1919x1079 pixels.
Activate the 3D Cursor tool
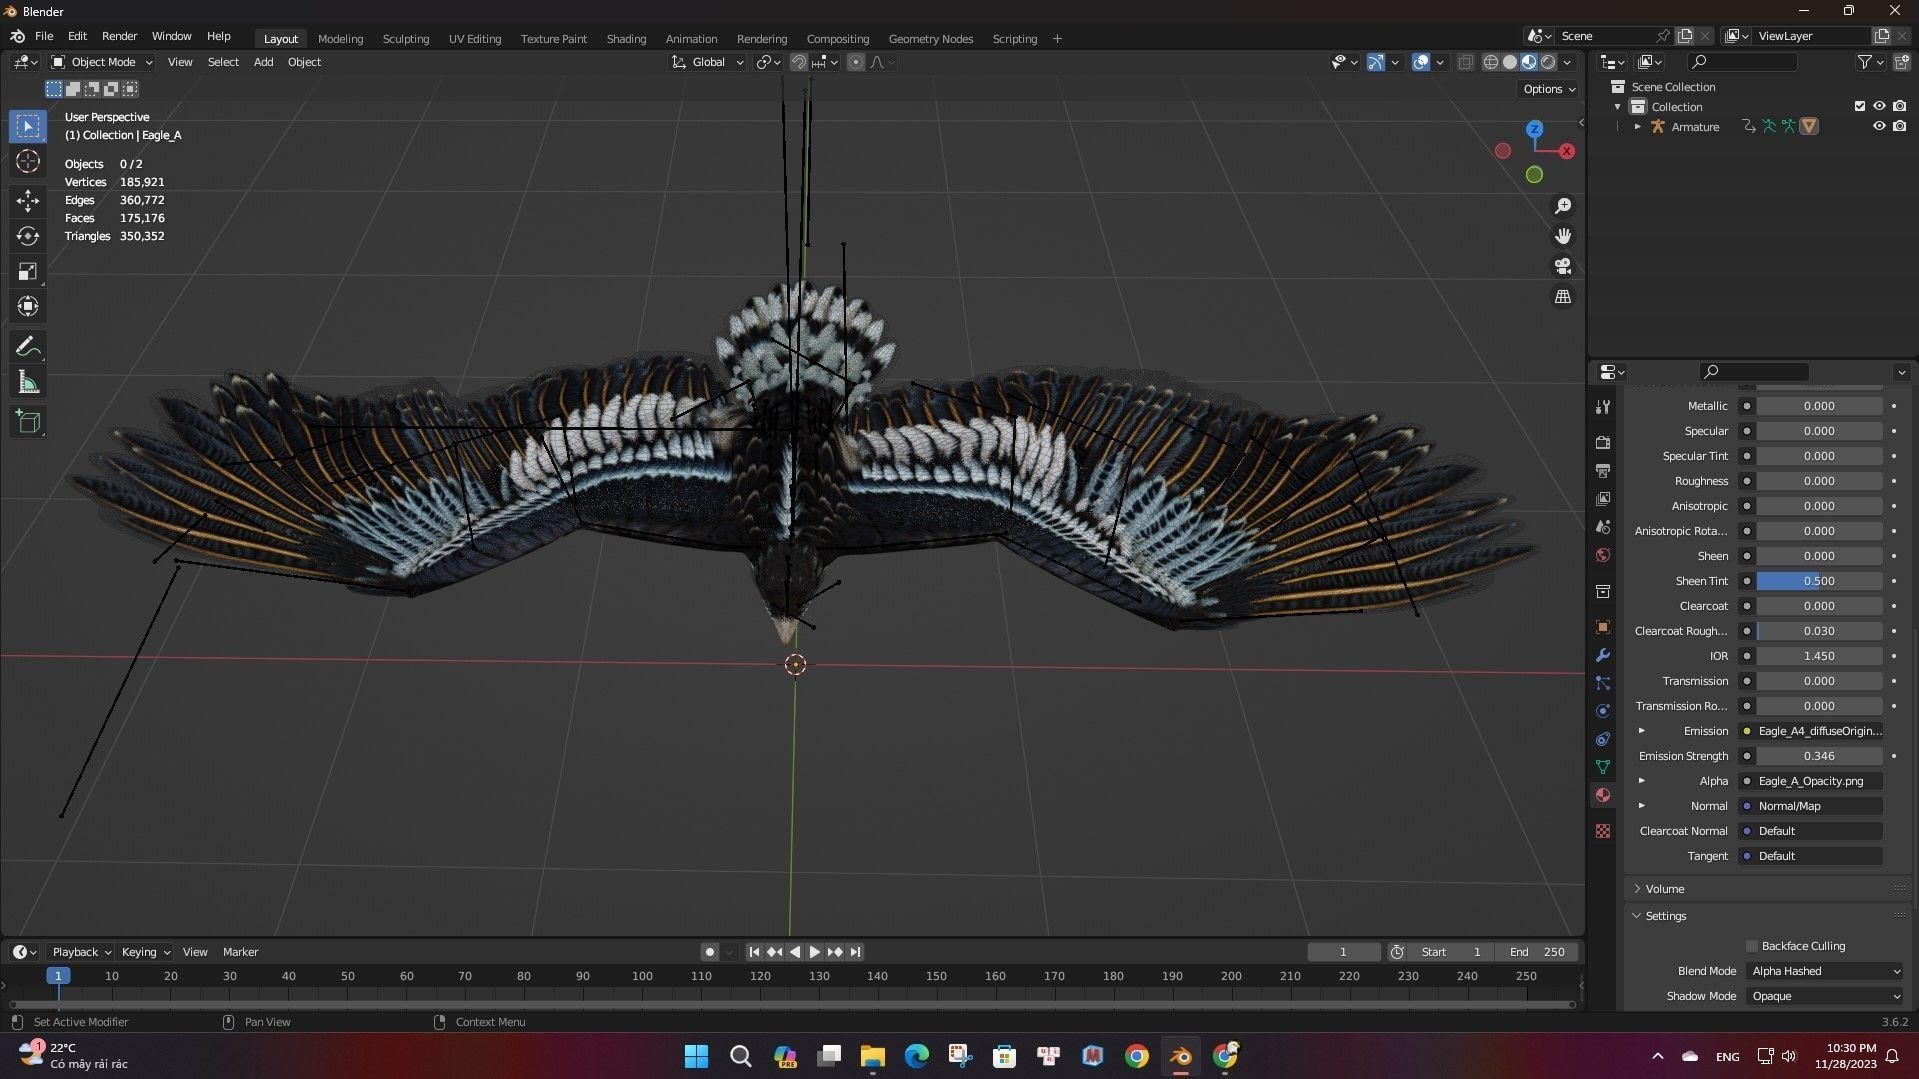click(x=28, y=162)
